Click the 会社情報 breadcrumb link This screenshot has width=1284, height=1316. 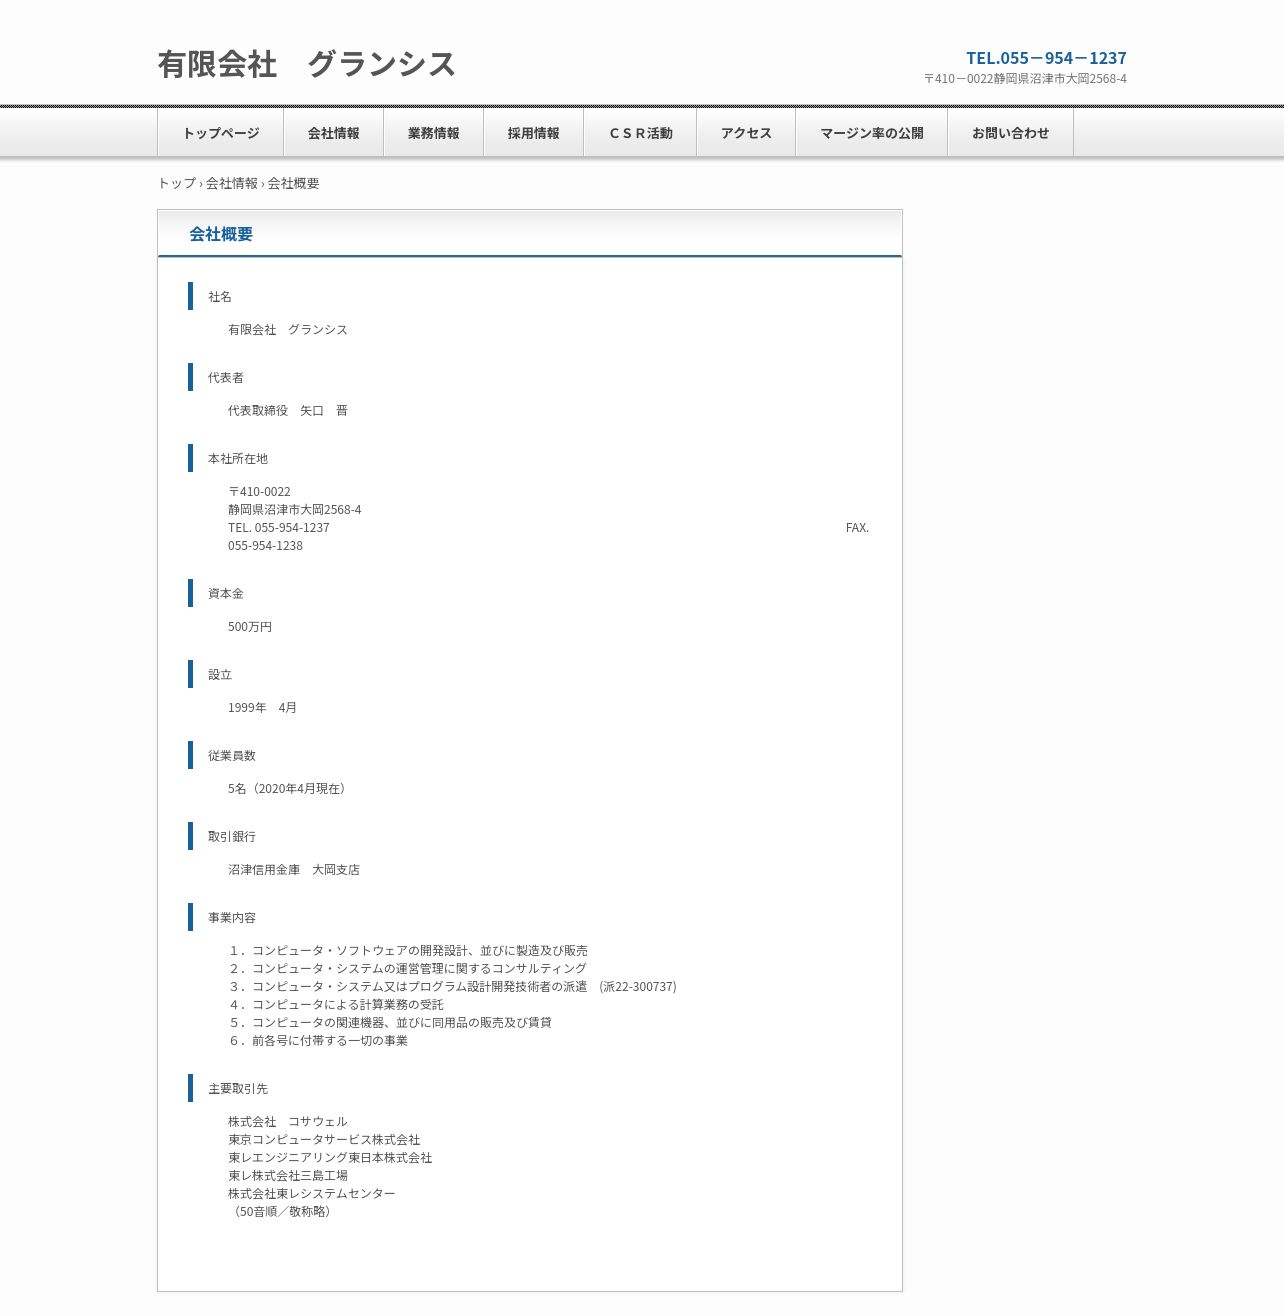pyautogui.click(x=232, y=183)
